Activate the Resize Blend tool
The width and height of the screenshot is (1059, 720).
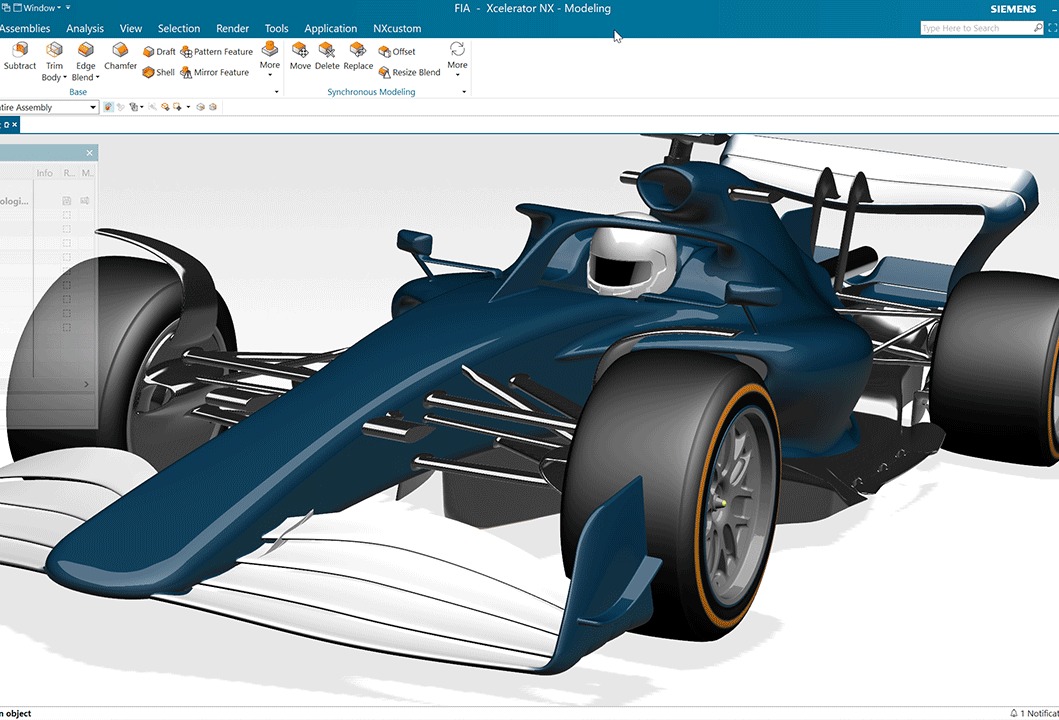(410, 72)
